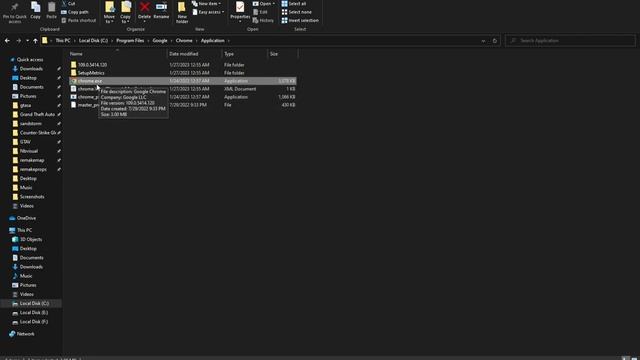Open the Easy access dropdown
The height and width of the screenshot is (360, 640).
[x=208, y=12]
